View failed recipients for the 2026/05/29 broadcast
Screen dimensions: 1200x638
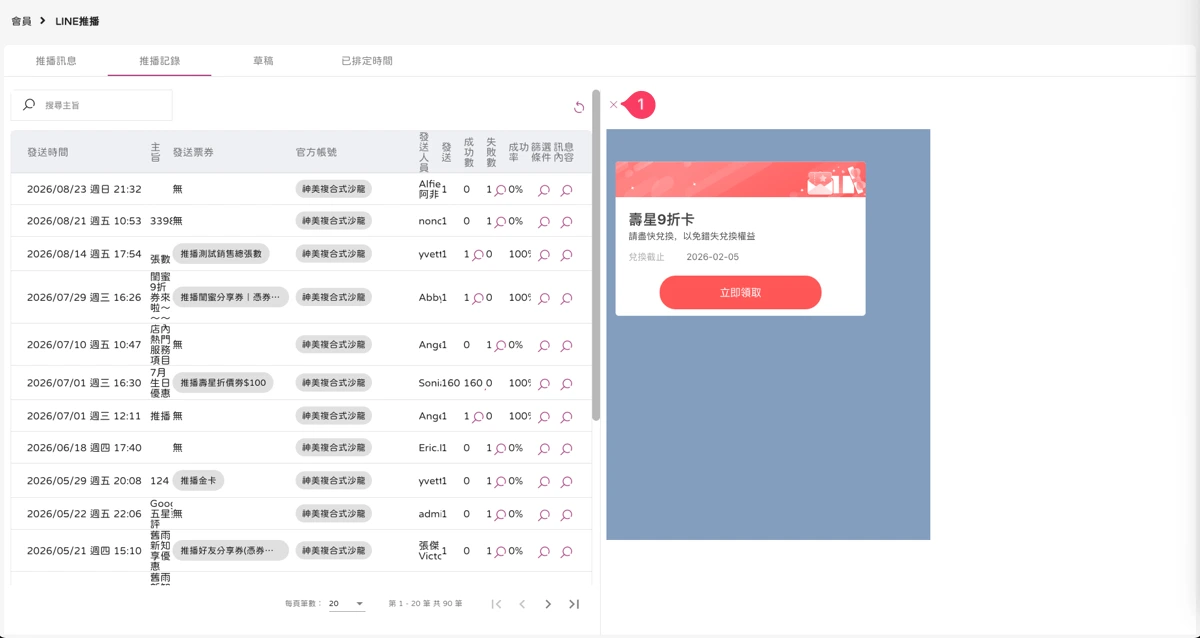point(500,482)
